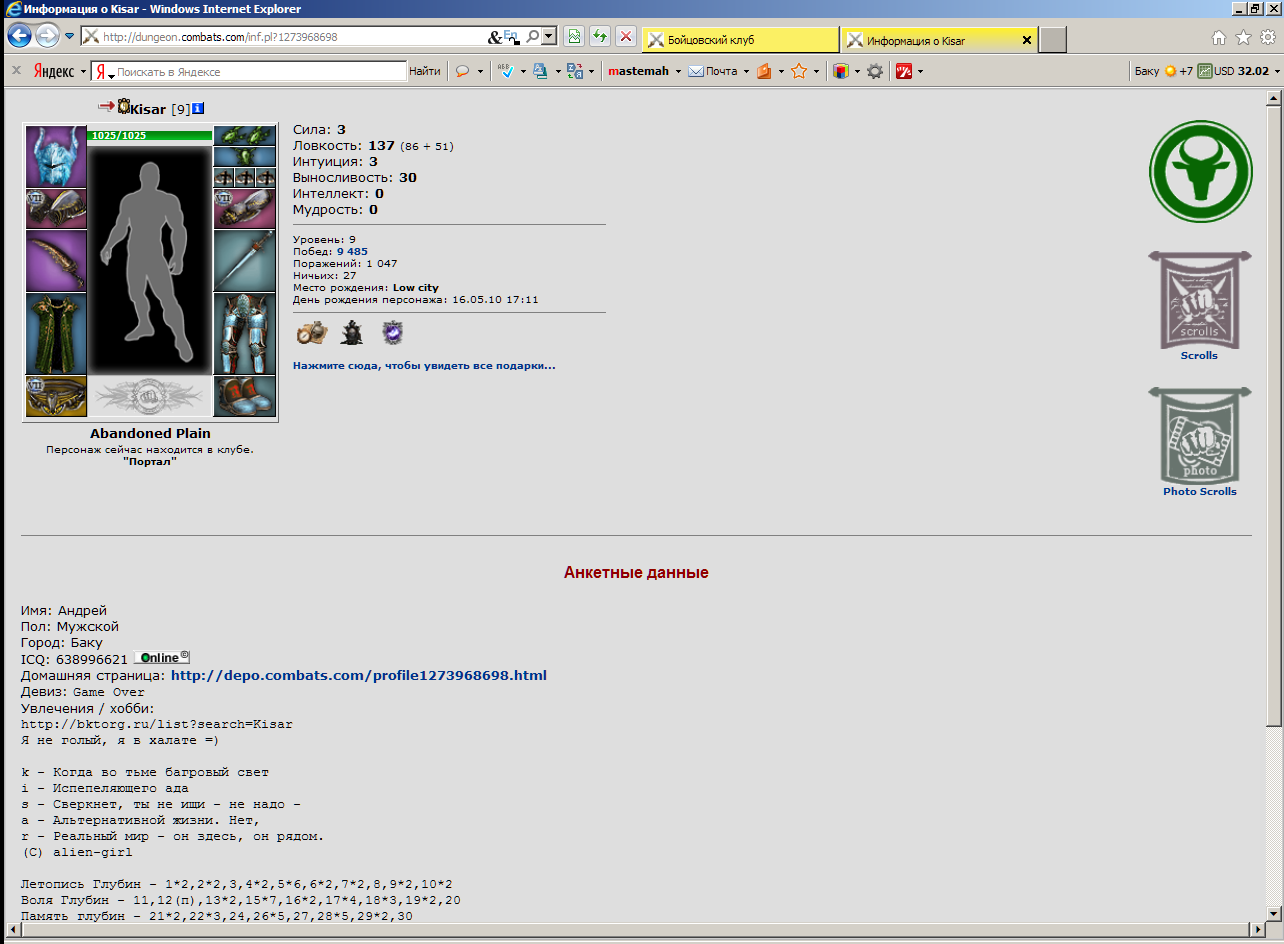Viewport: 1284px width, 944px height.
Task: Click the straight sword weapon slot
Action: [244, 261]
